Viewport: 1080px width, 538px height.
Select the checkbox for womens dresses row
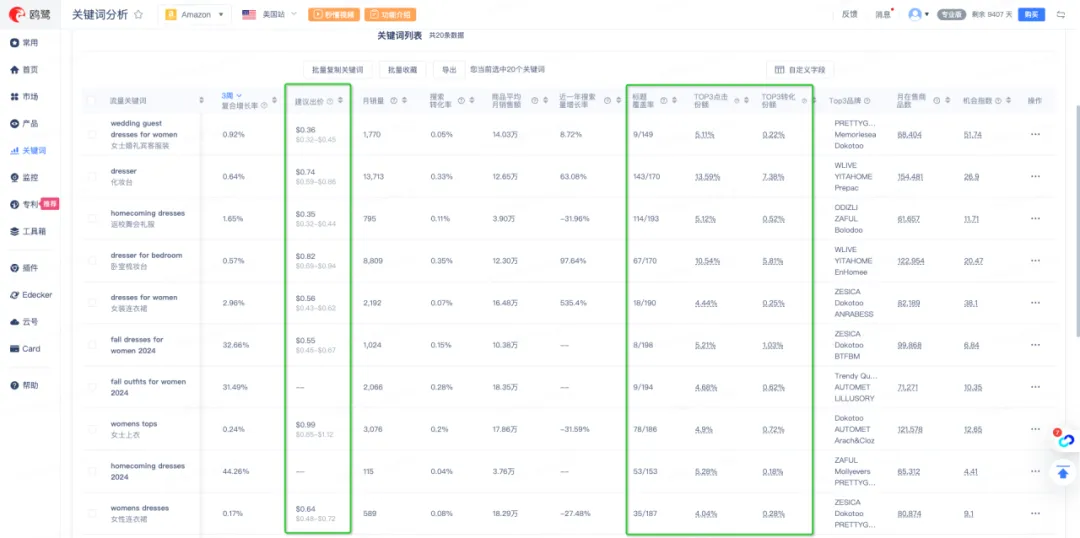click(x=92, y=513)
